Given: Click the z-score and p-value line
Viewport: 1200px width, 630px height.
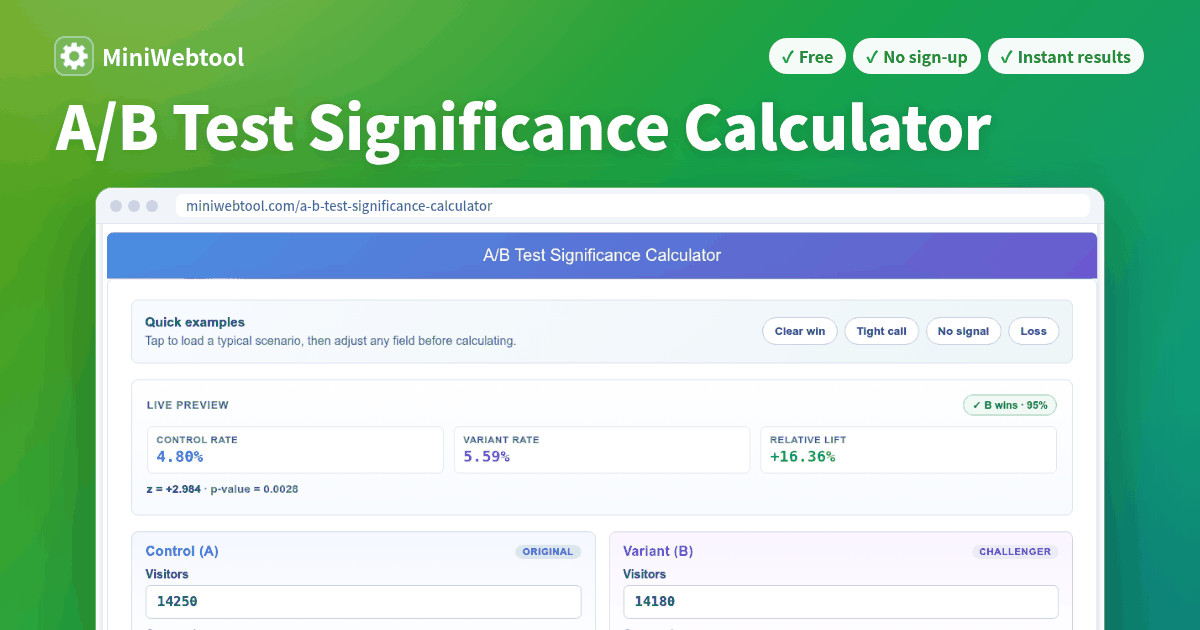Looking at the screenshot, I should (222, 489).
